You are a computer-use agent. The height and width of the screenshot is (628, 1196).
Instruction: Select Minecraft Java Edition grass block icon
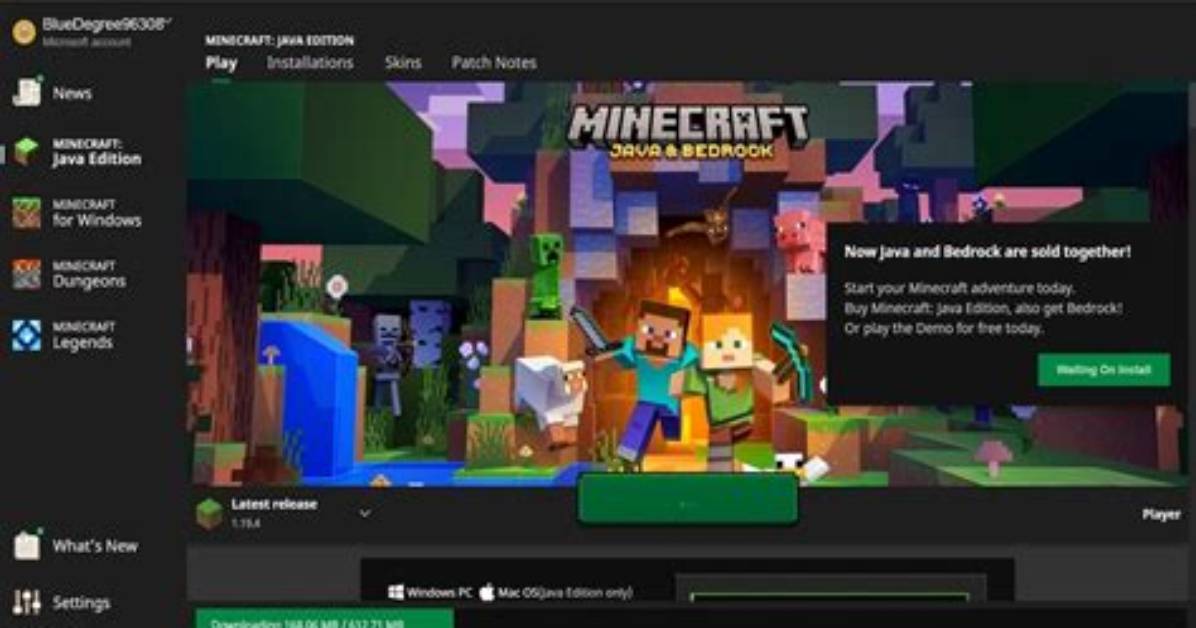[x=27, y=152]
